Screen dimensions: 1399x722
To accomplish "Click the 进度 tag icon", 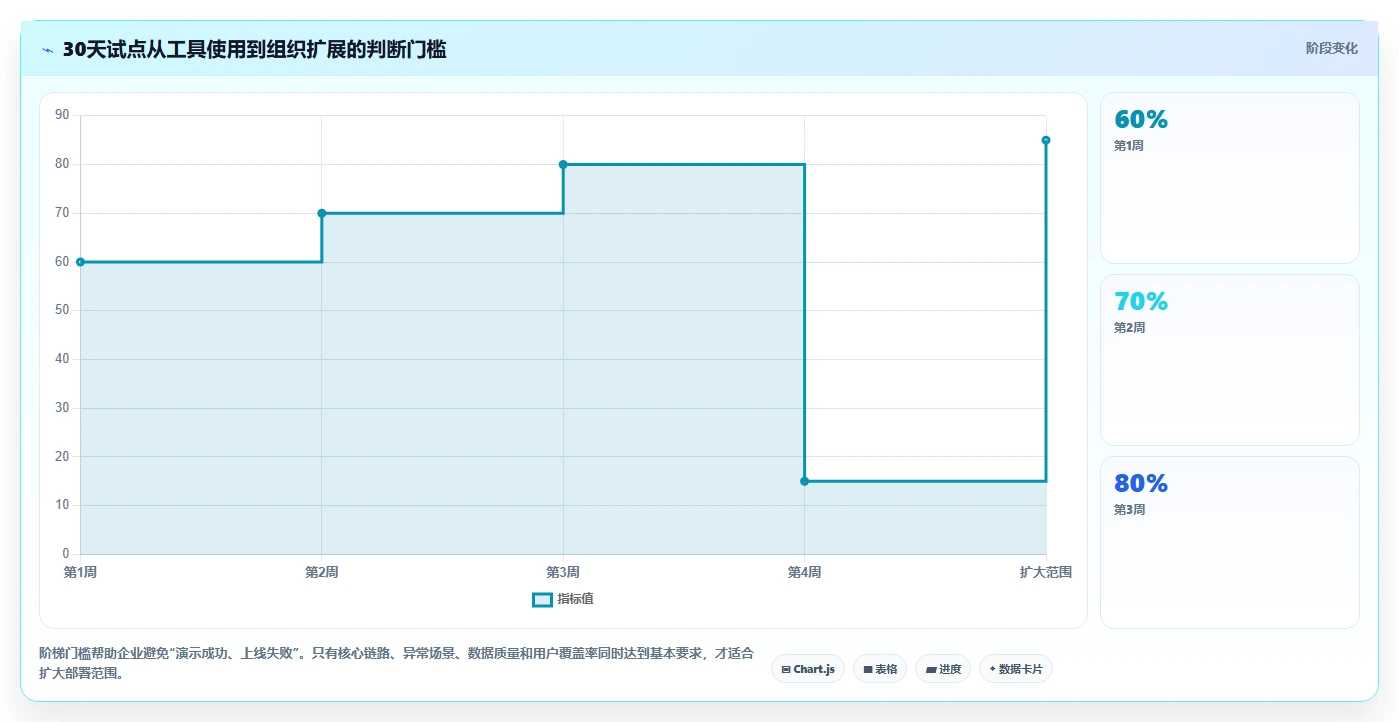I will [931, 669].
